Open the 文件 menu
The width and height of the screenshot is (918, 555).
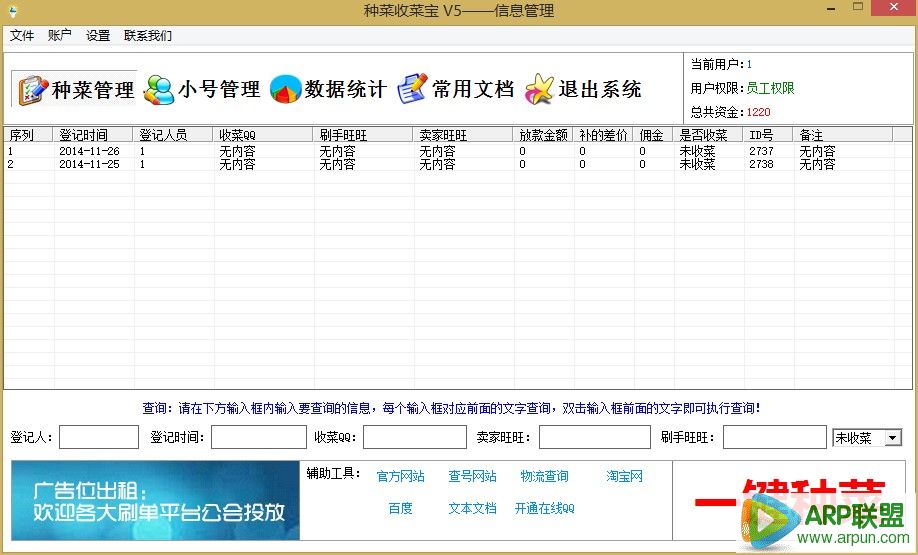tap(22, 36)
